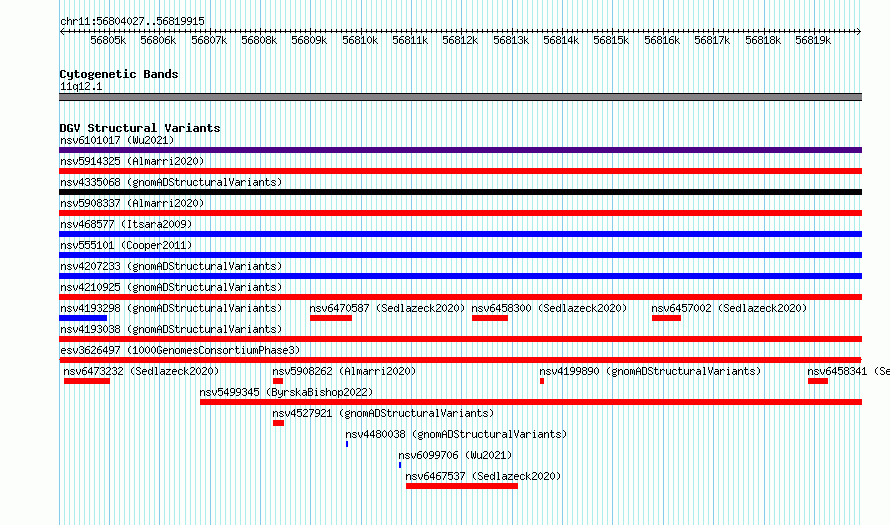Click the 11q12.1 band label
Viewport: 890px width, 525px height.
coord(81,86)
